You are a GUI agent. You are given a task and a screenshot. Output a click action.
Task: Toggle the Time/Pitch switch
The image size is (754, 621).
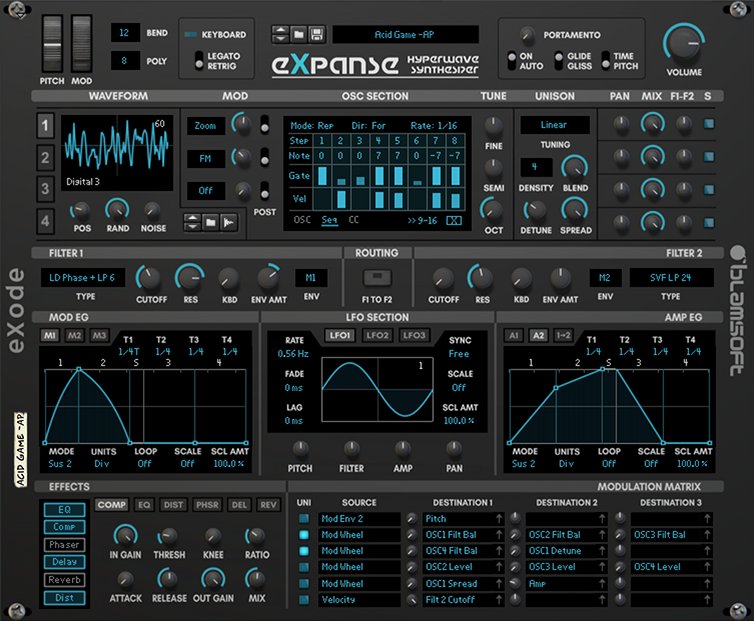tap(605, 61)
